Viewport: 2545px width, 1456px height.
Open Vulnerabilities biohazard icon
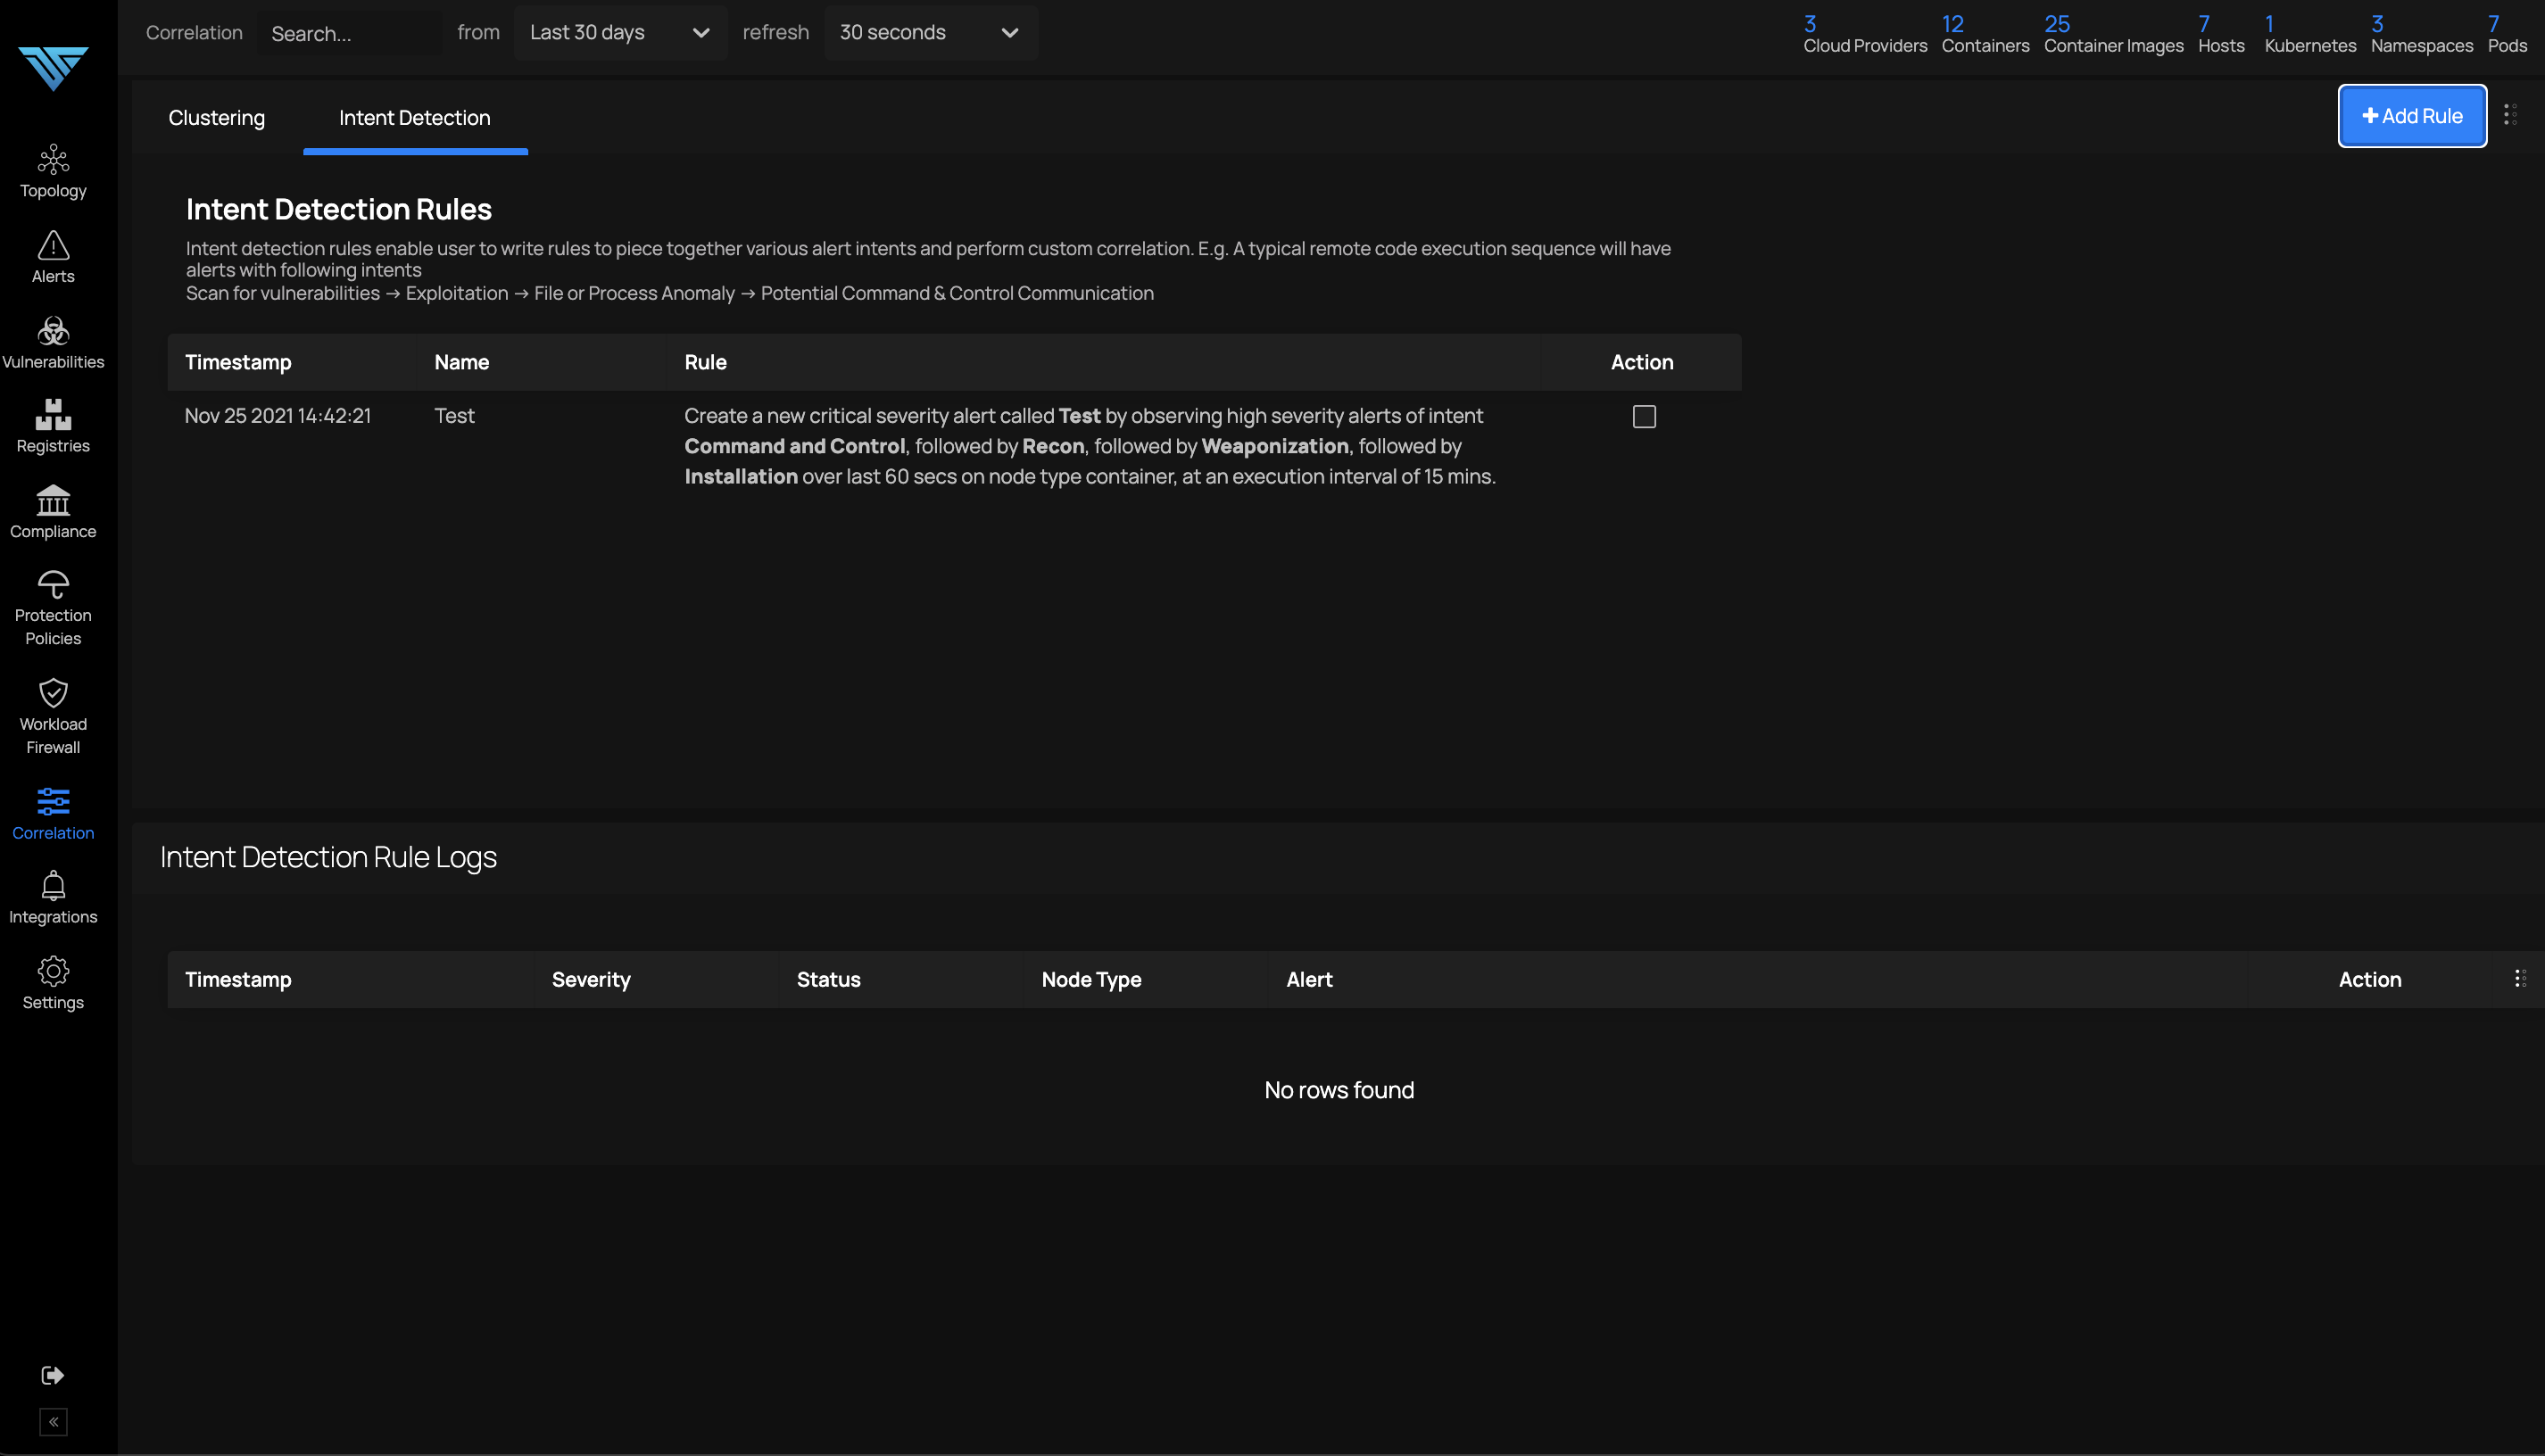[53, 331]
